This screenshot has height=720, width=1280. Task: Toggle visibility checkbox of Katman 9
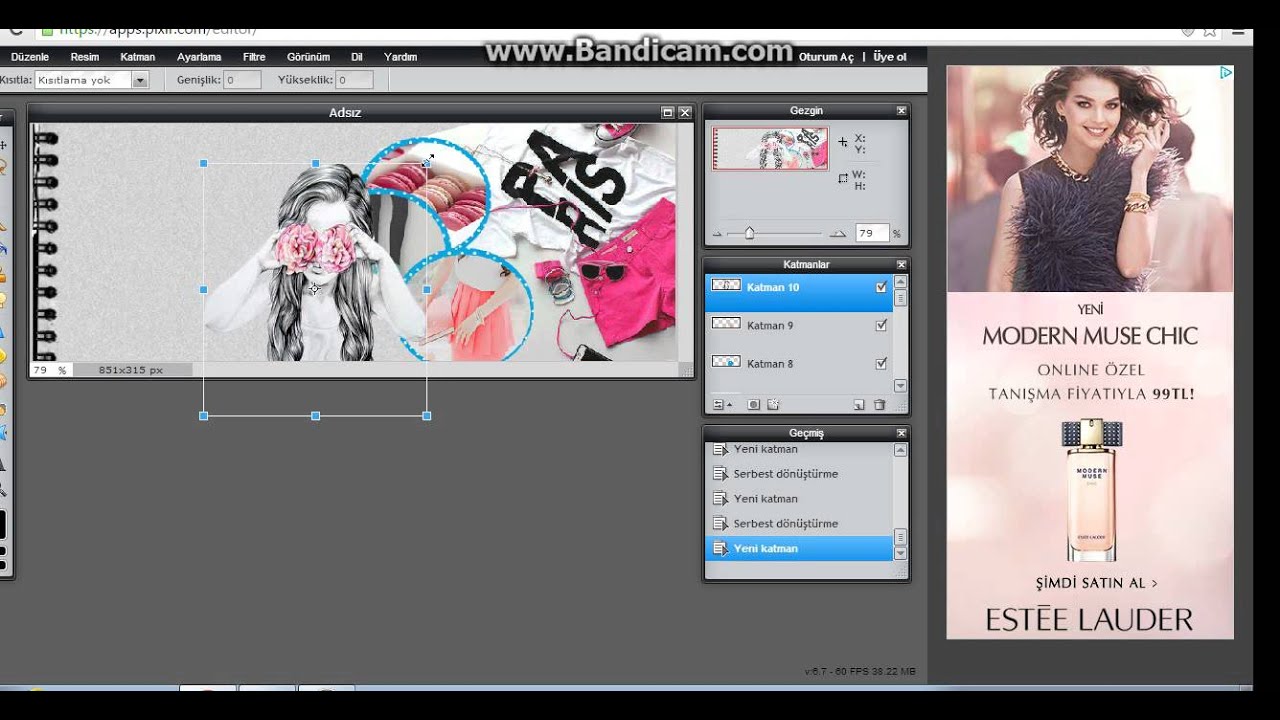click(881, 325)
